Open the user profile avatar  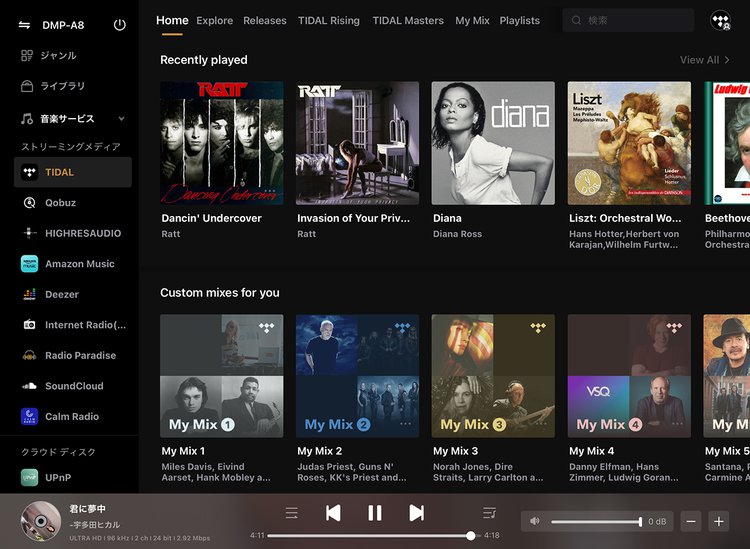point(719,21)
